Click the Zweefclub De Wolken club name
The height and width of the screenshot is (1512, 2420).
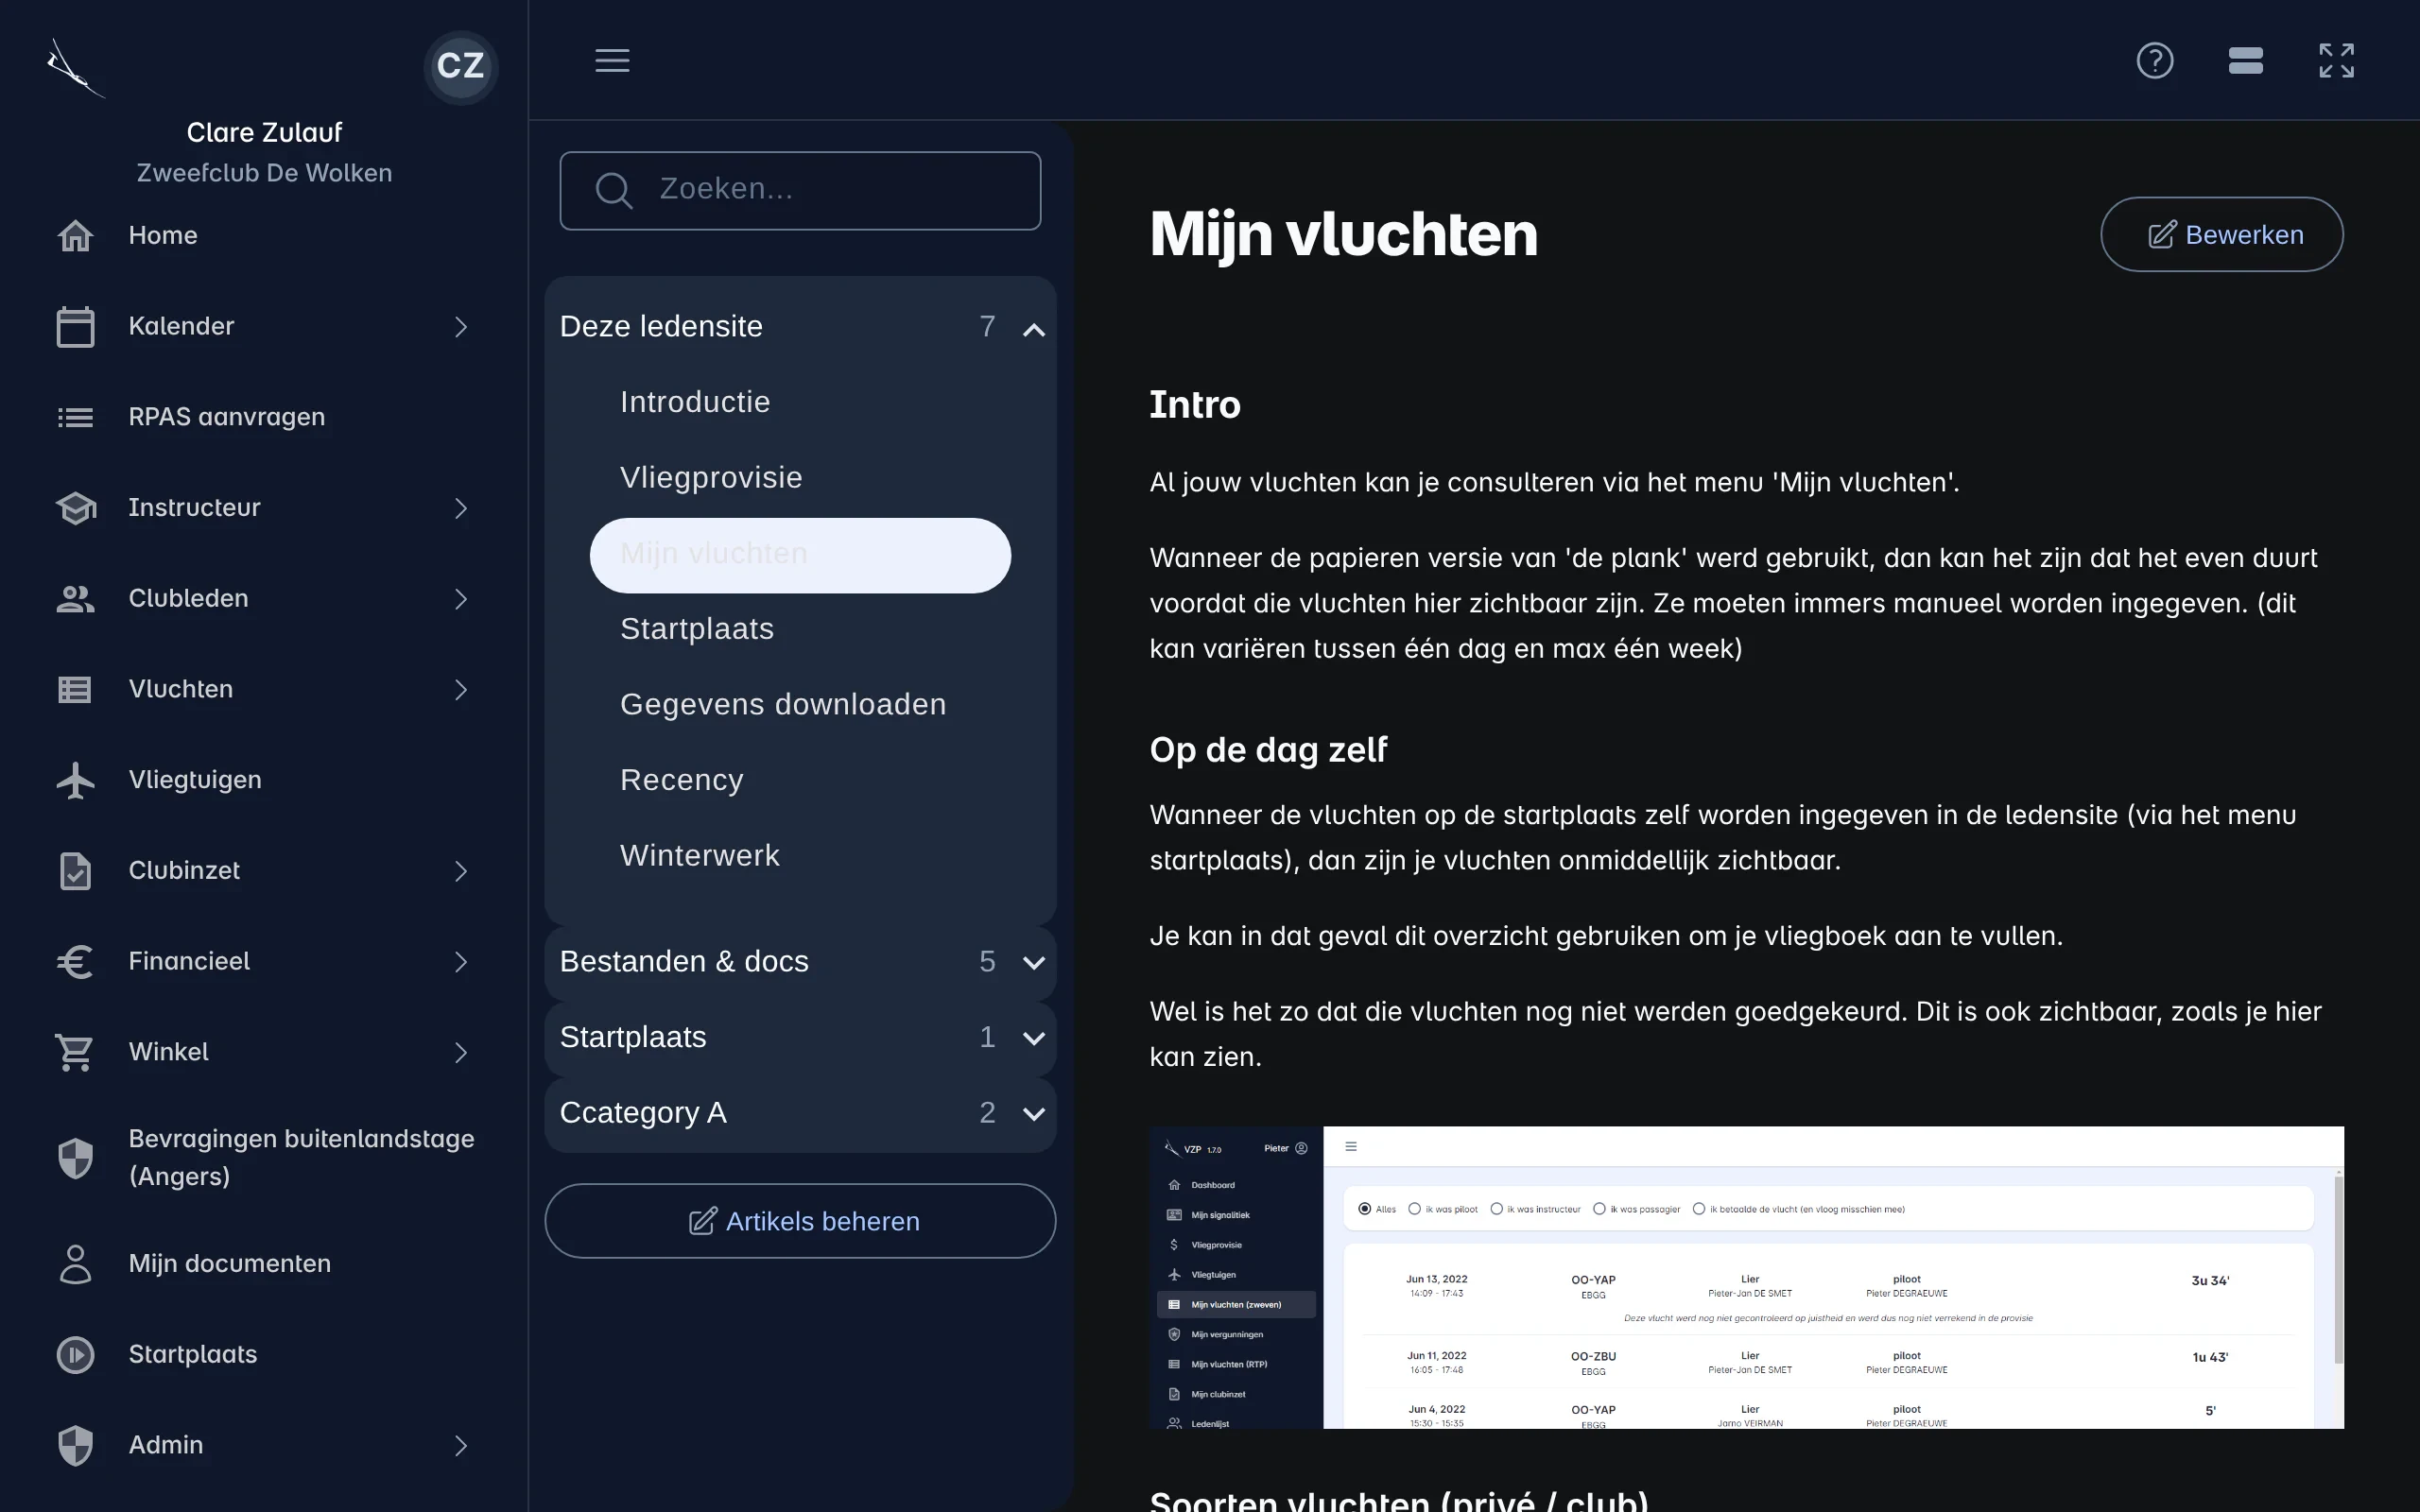click(264, 173)
